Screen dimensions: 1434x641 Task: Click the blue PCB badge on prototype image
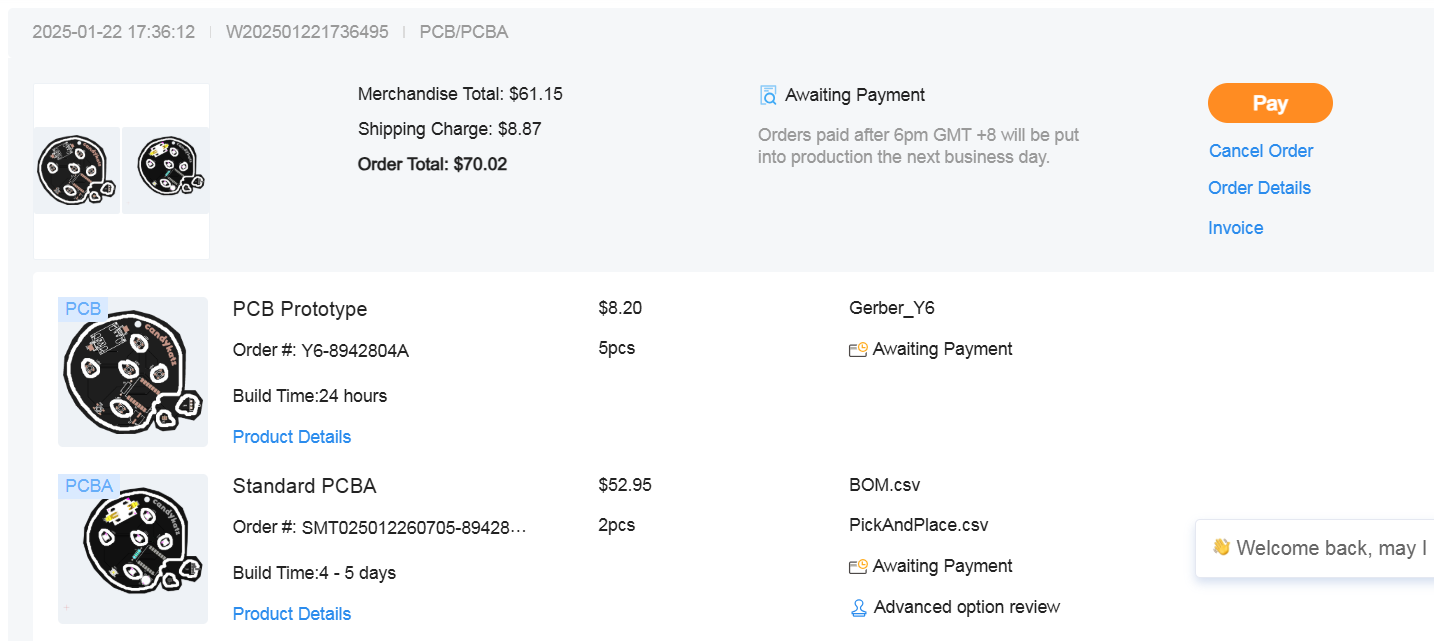[x=83, y=309]
